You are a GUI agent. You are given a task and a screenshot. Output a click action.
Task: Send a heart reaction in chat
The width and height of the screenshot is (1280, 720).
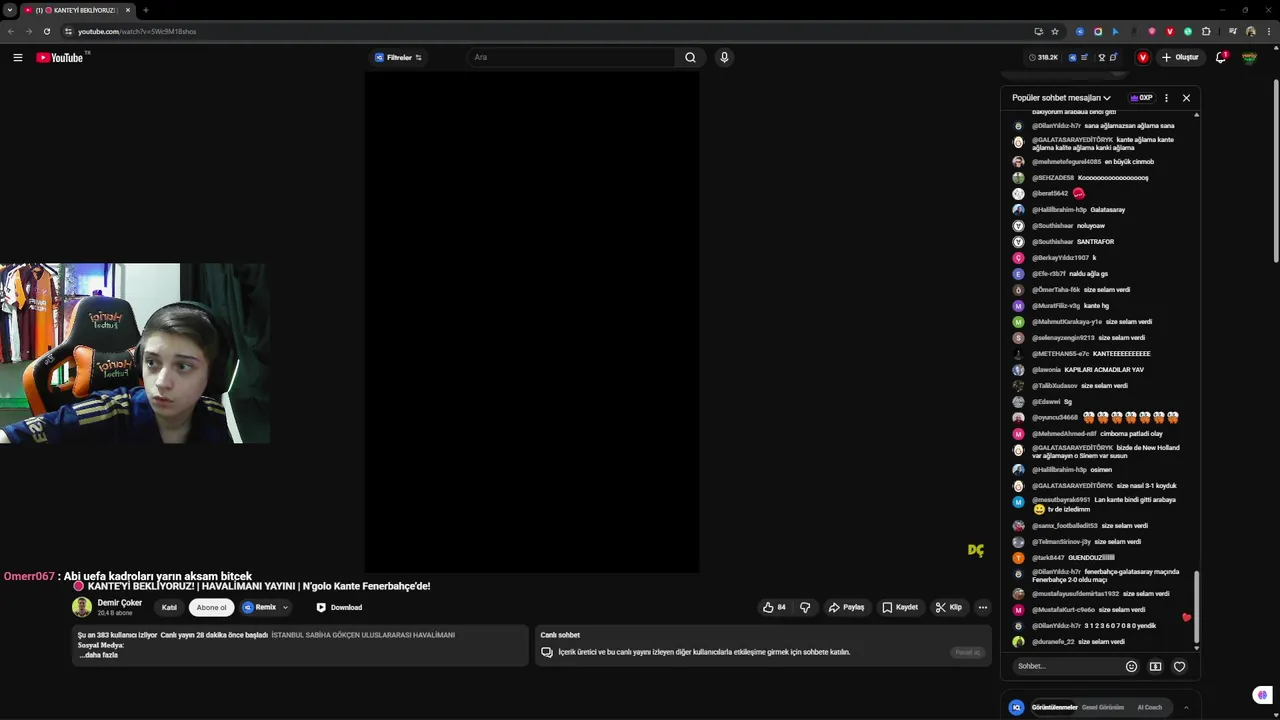[1180, 666]
